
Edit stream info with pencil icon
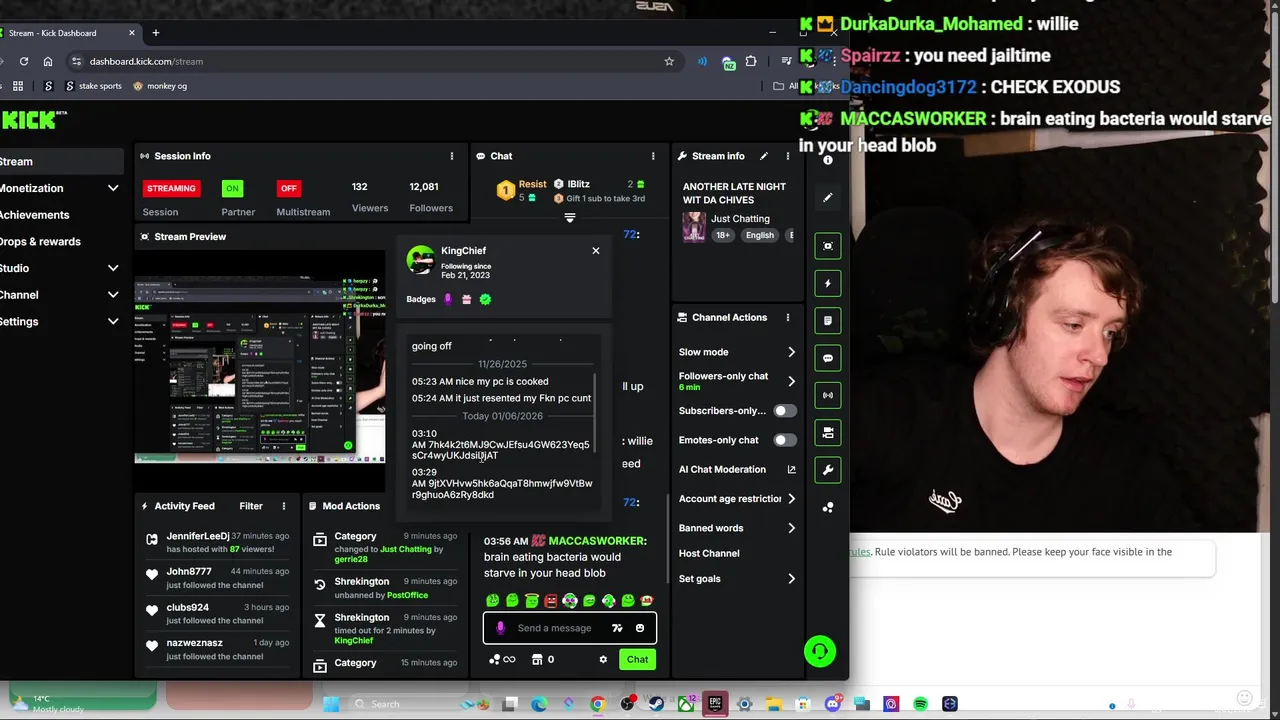(x=764, y=156)
